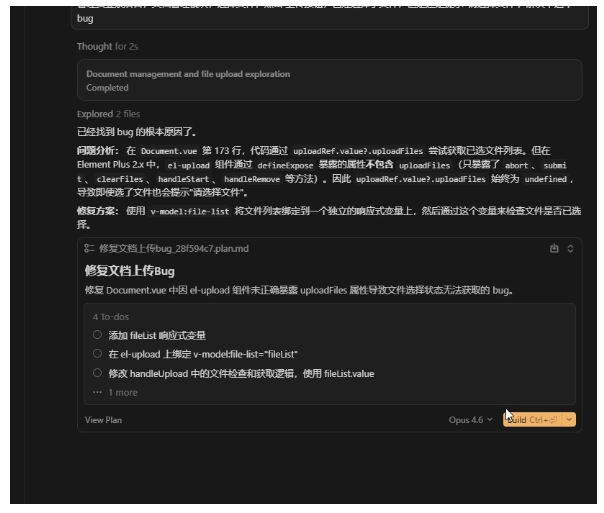
Task: Click the Completed status text
Action: [107, 88]
